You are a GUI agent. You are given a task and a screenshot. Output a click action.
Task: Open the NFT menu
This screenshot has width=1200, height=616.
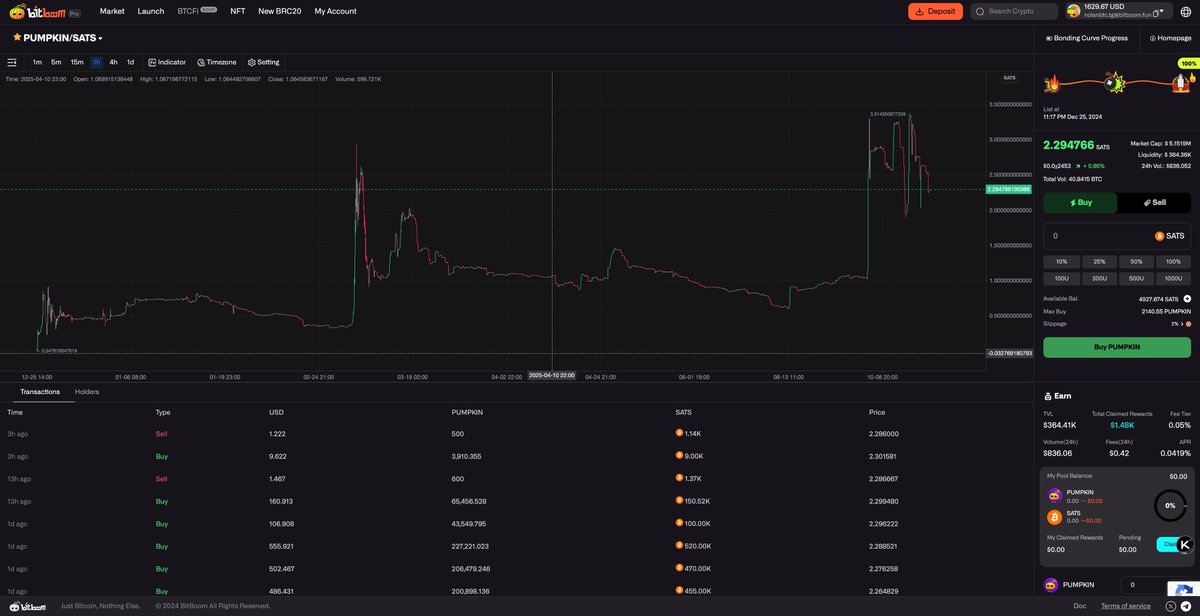[237, 11]
